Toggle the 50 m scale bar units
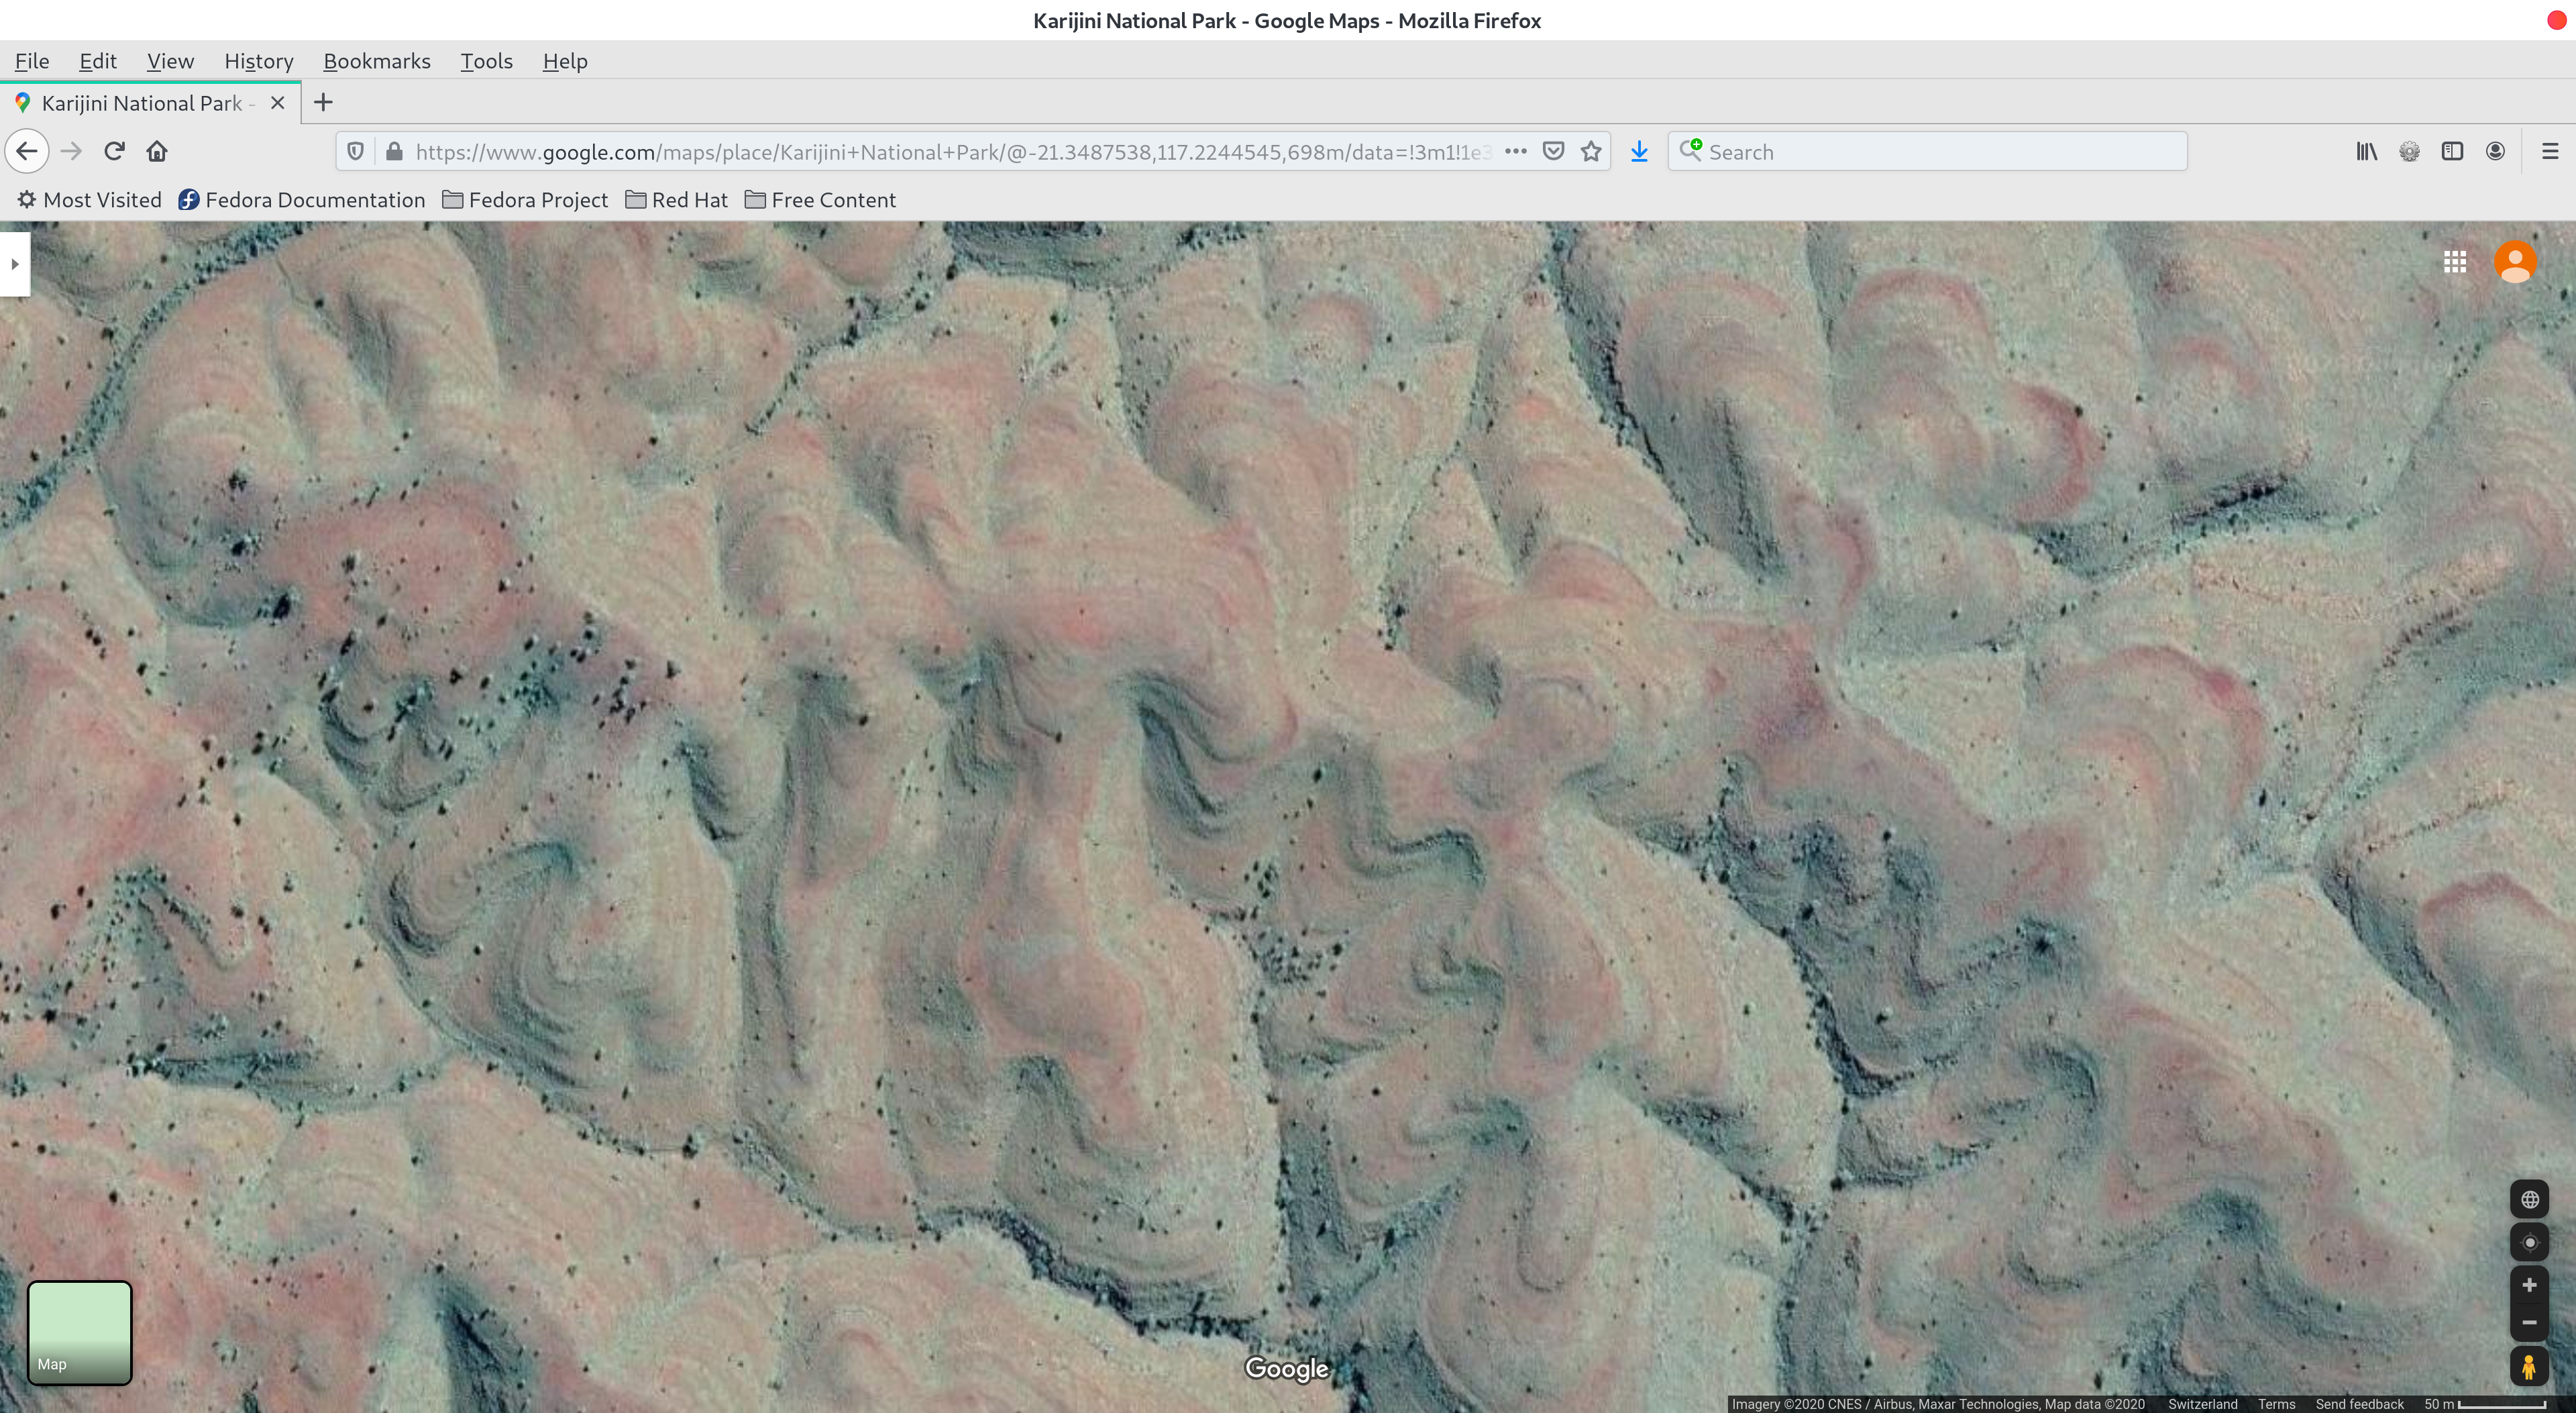This screenshot has height=1413, width=2576. pos(2485,1404)
